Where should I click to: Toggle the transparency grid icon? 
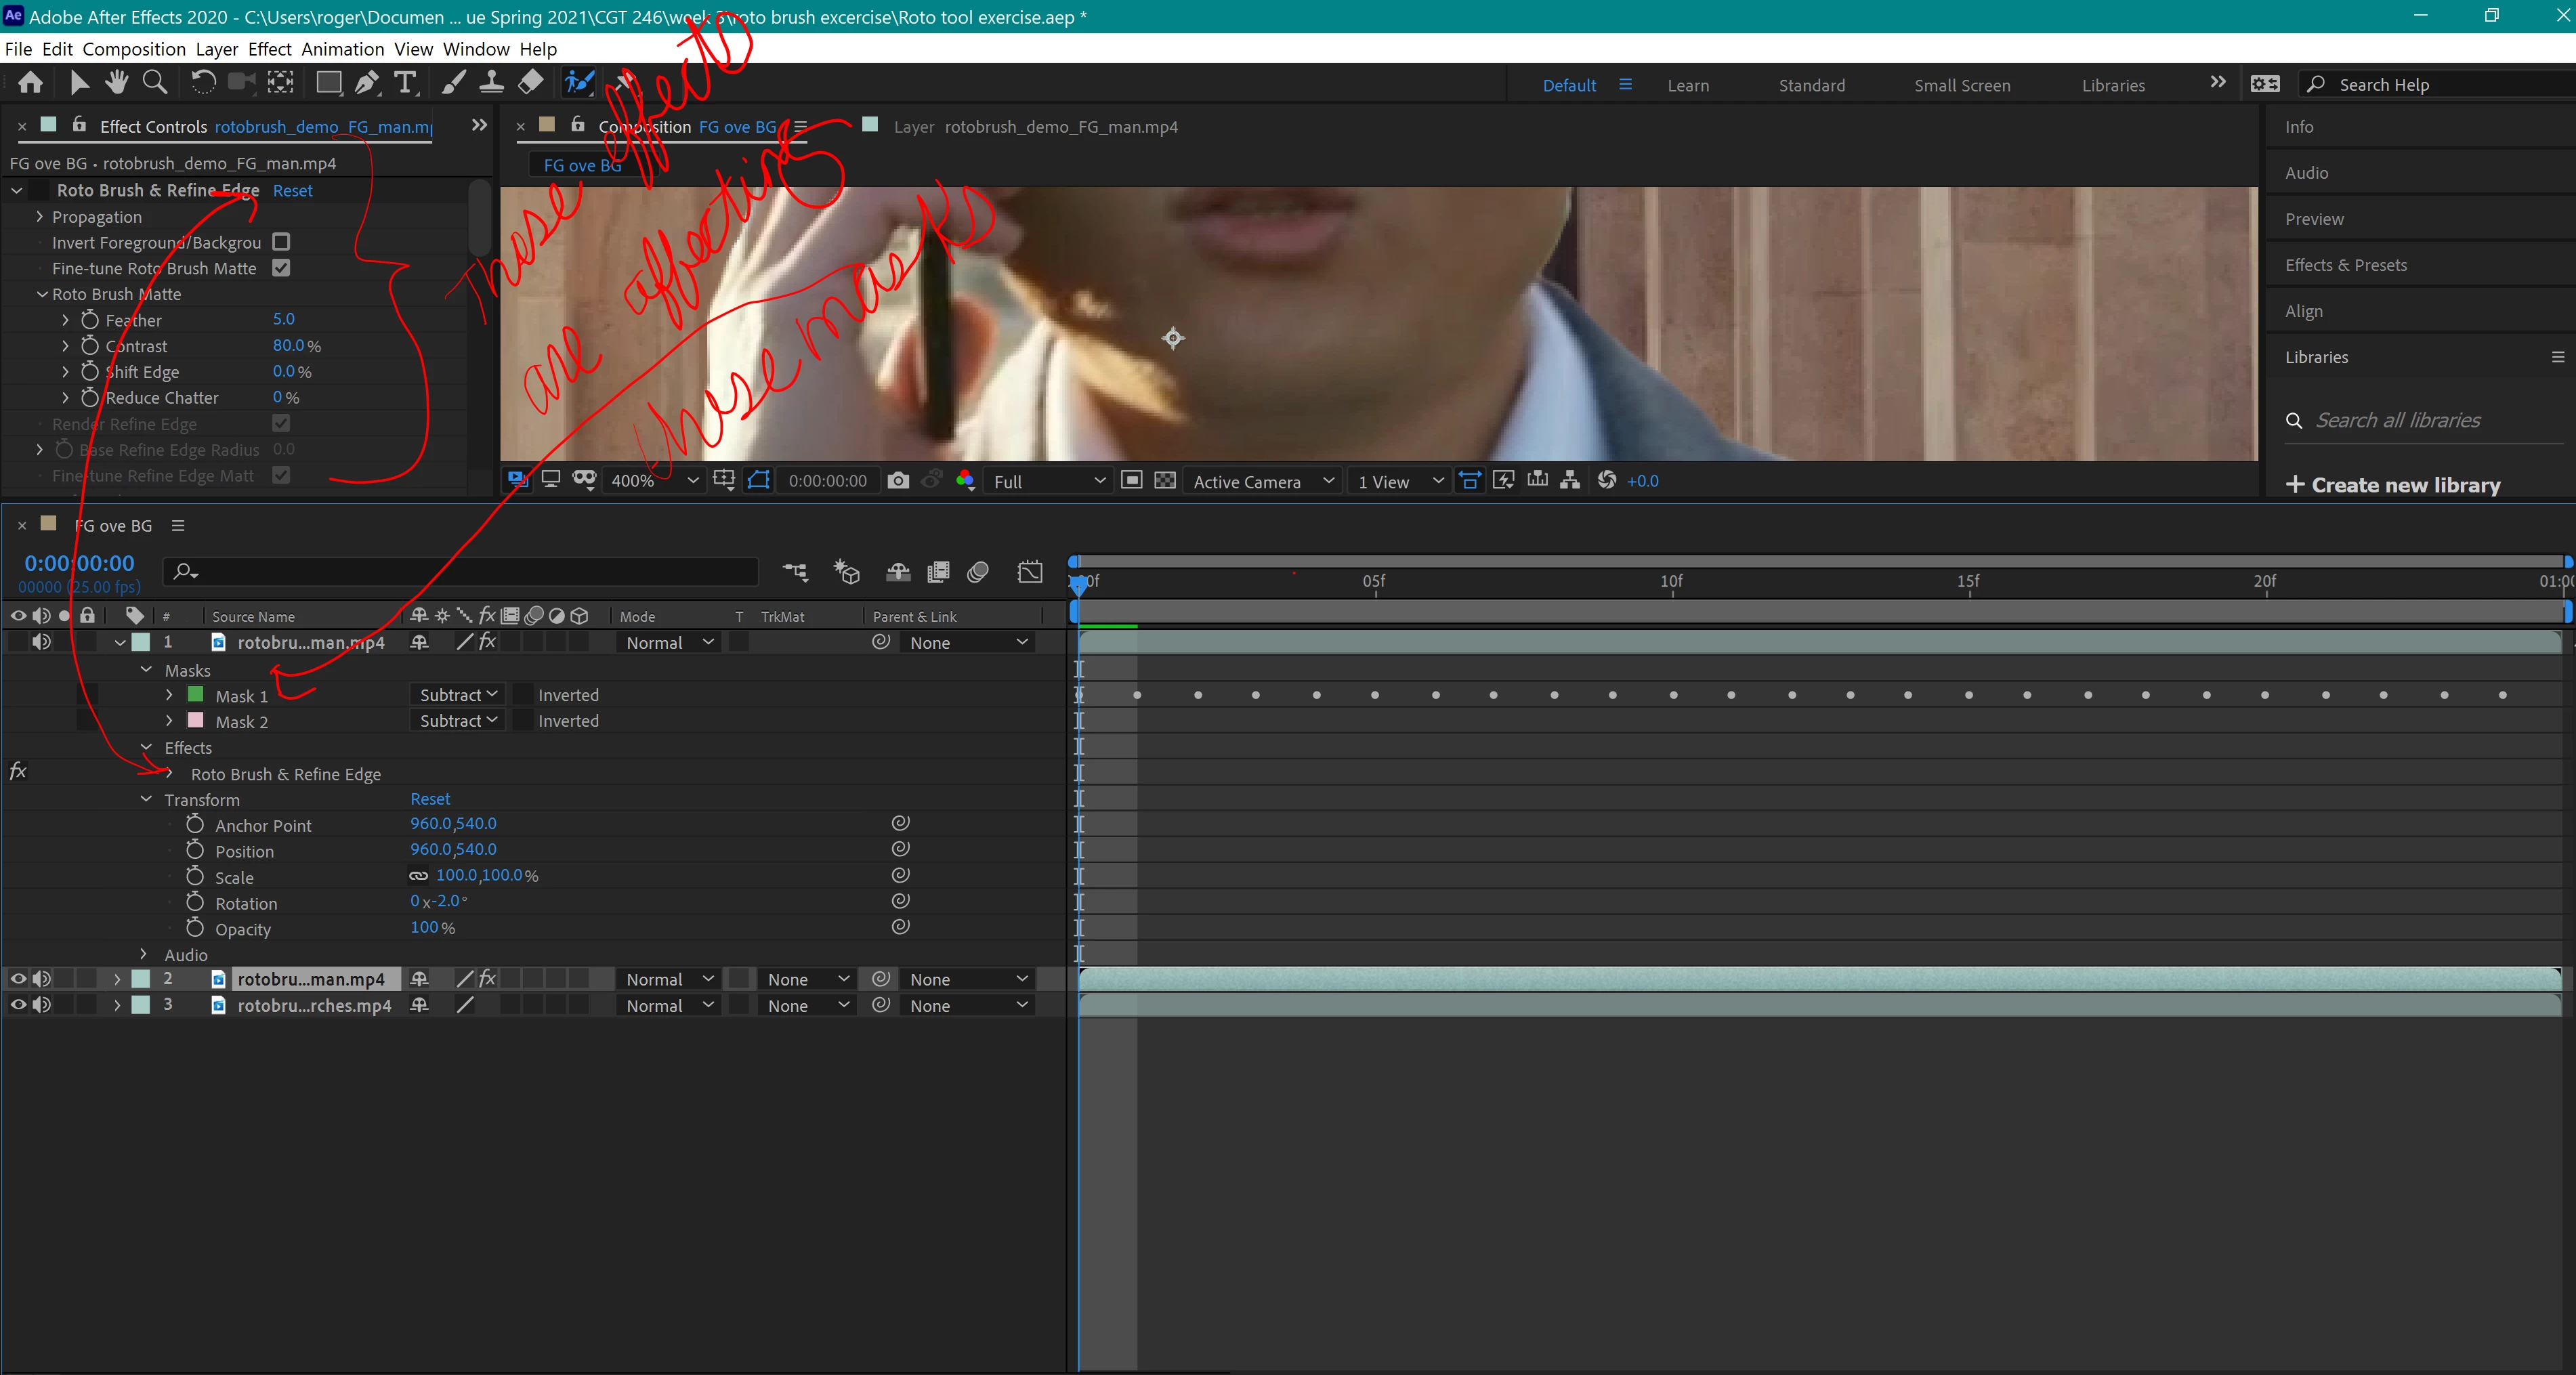1165,481
